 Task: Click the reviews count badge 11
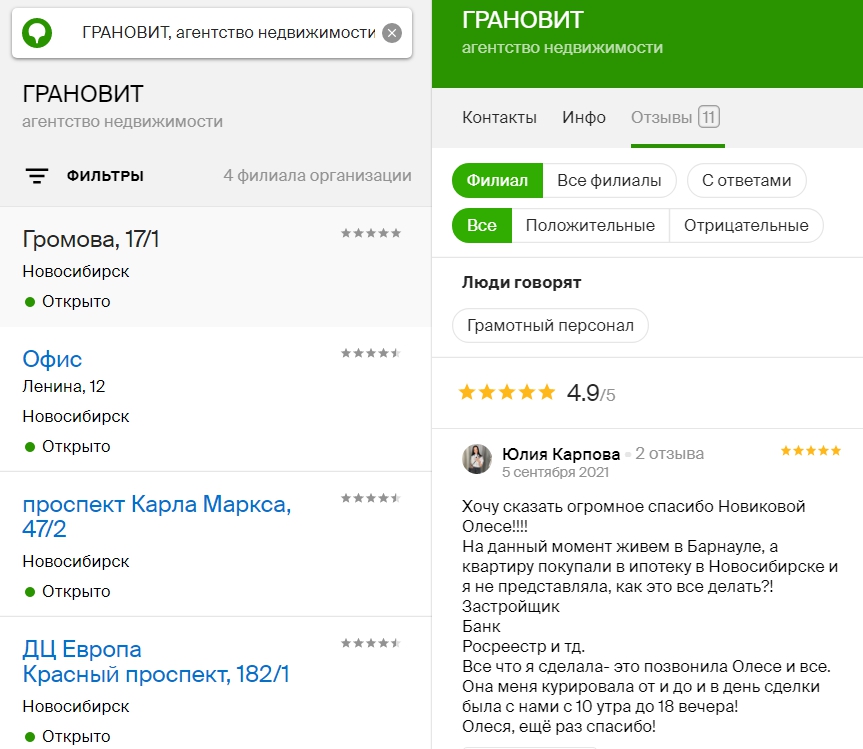(709, 117)
